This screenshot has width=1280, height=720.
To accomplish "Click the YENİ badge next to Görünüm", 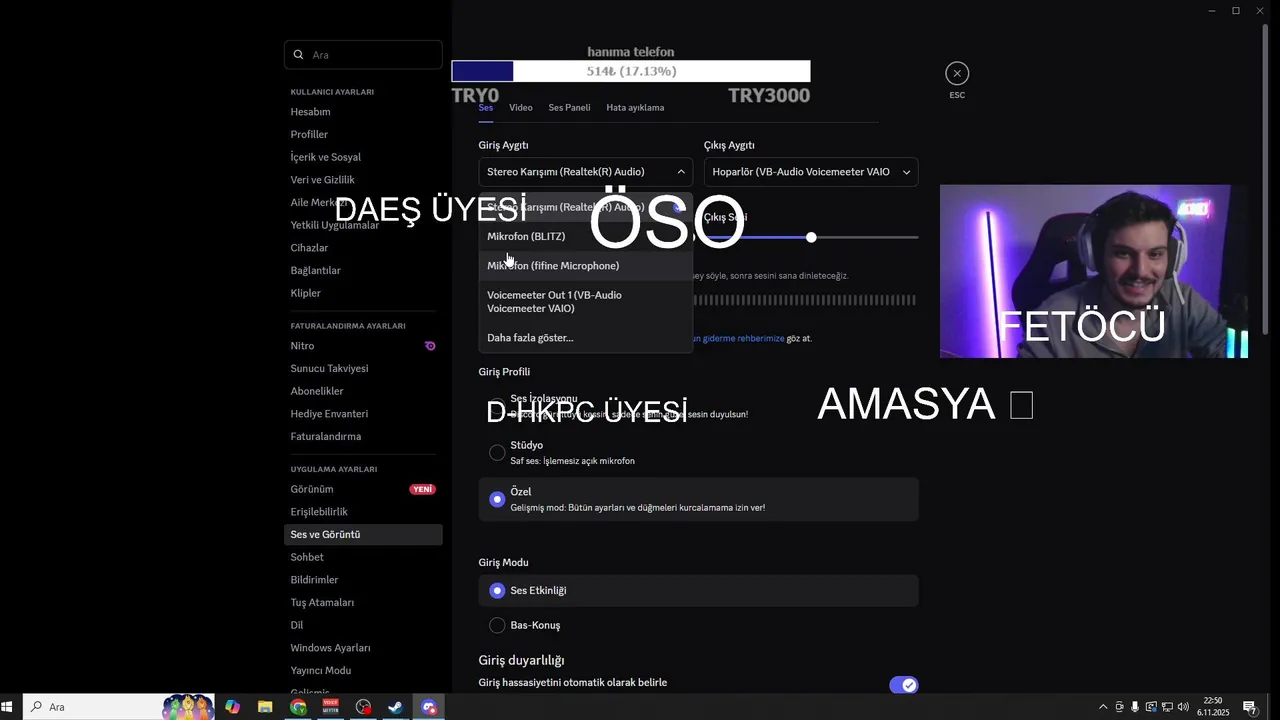I will (x=423, y=489).
